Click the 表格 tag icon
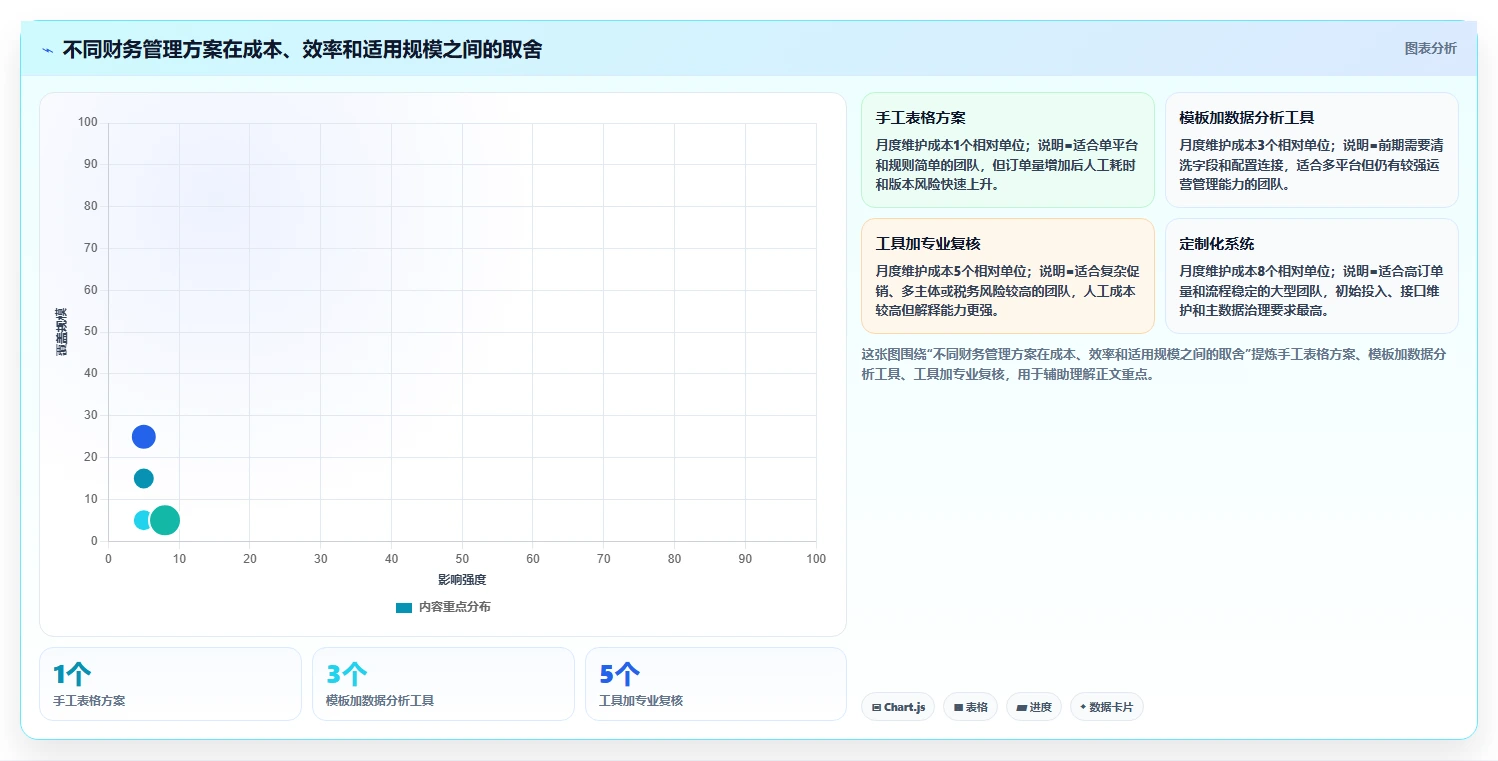Screen dimensions: 1498x761 point(958,707)
